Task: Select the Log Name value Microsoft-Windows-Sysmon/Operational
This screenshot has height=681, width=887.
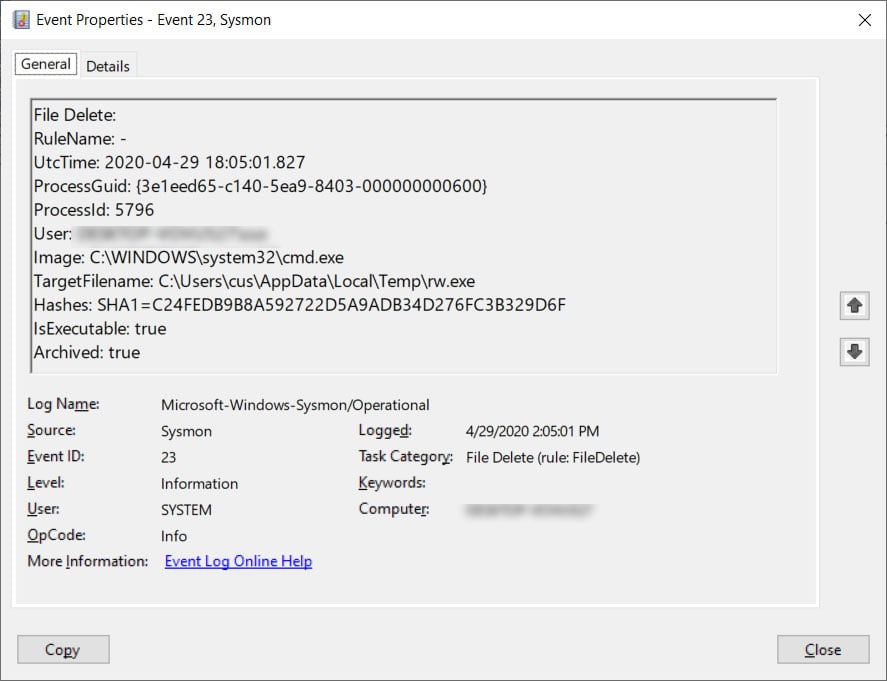Action: point(295,405)
